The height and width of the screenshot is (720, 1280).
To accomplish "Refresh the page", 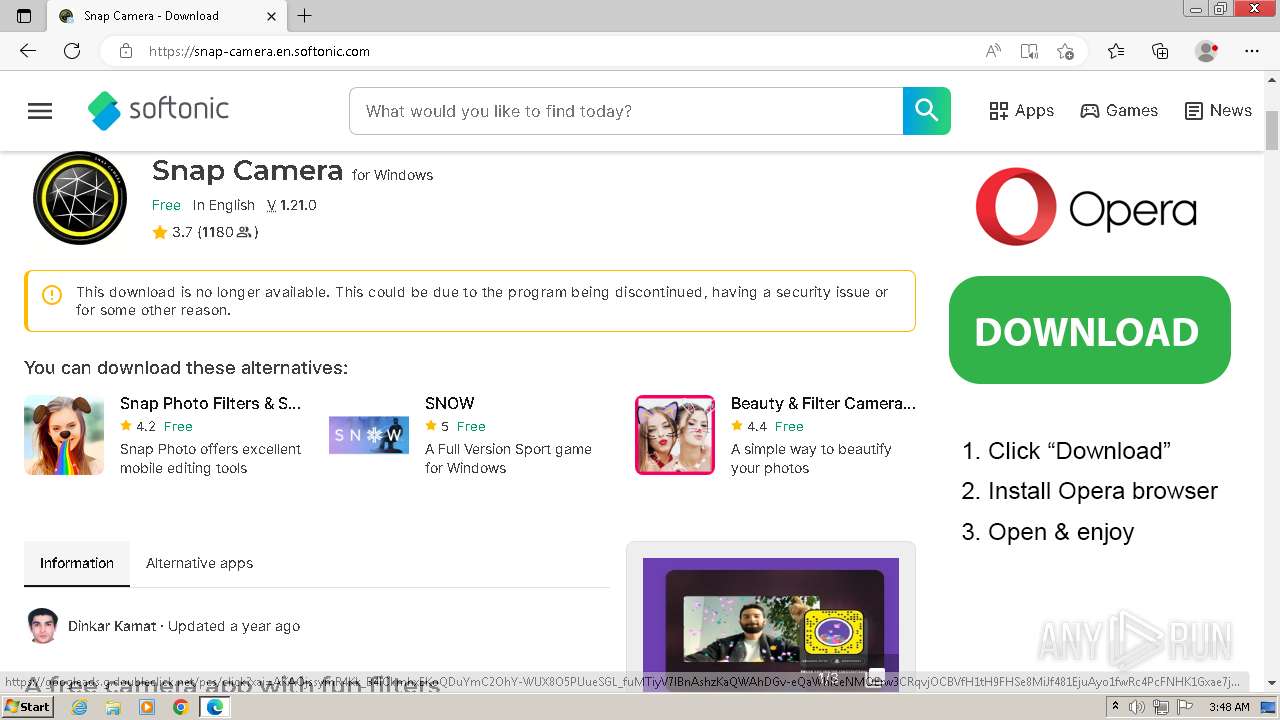I will coord(72,51).
